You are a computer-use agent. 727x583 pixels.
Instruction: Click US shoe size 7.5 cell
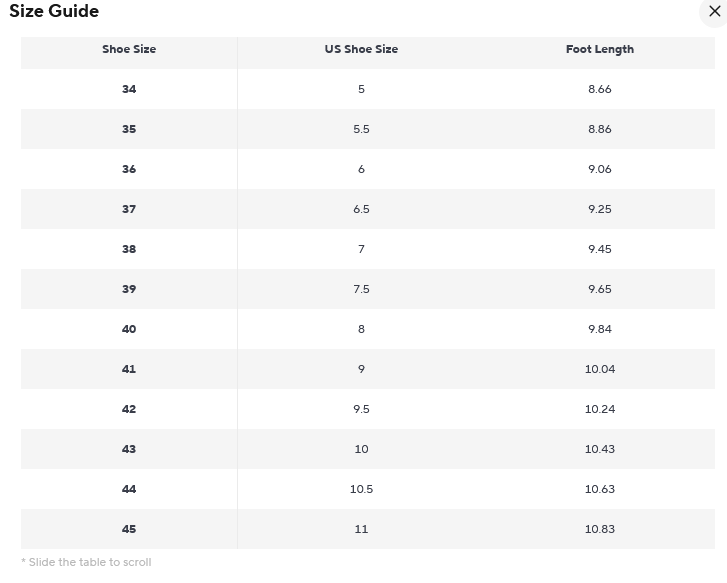pos(361,289)
